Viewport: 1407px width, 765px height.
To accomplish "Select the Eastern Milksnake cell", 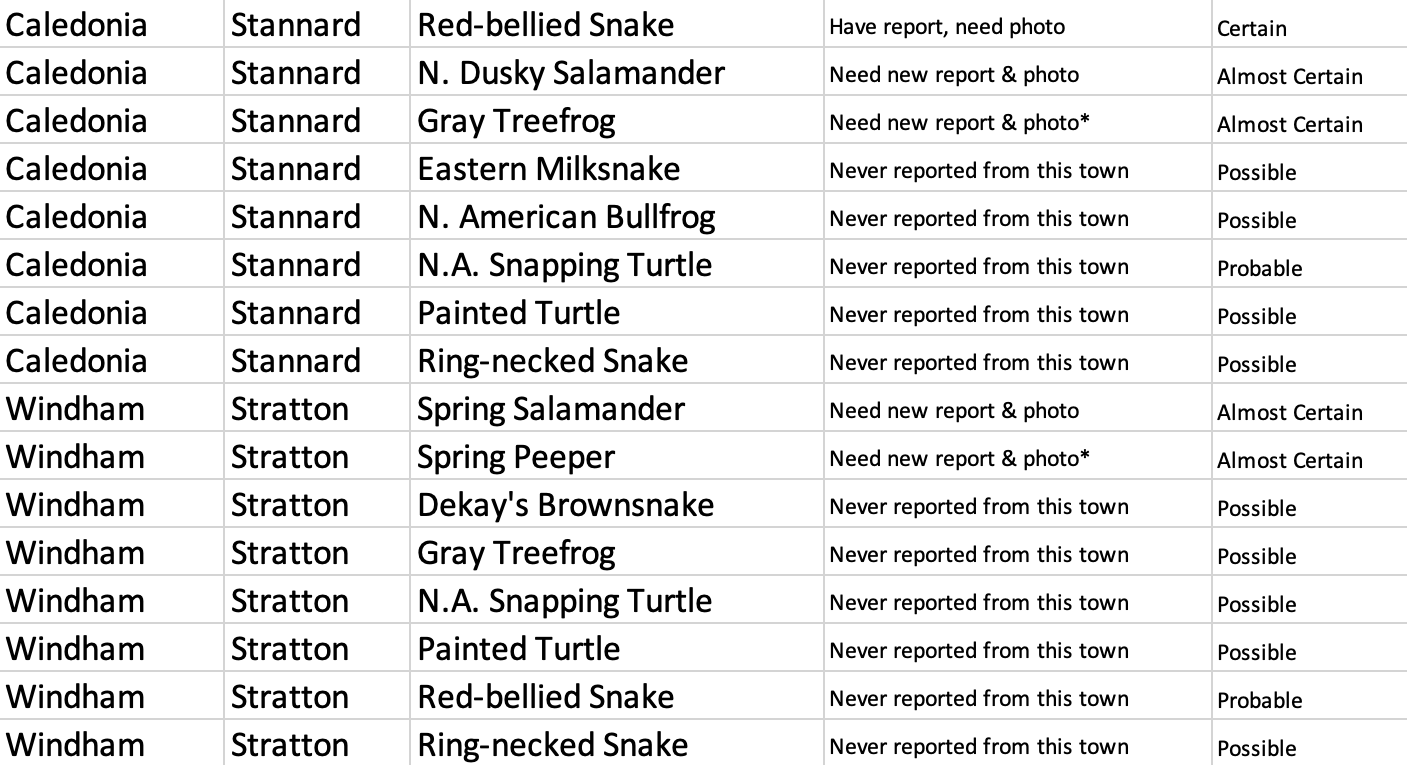I will click(x=548, y=169).
